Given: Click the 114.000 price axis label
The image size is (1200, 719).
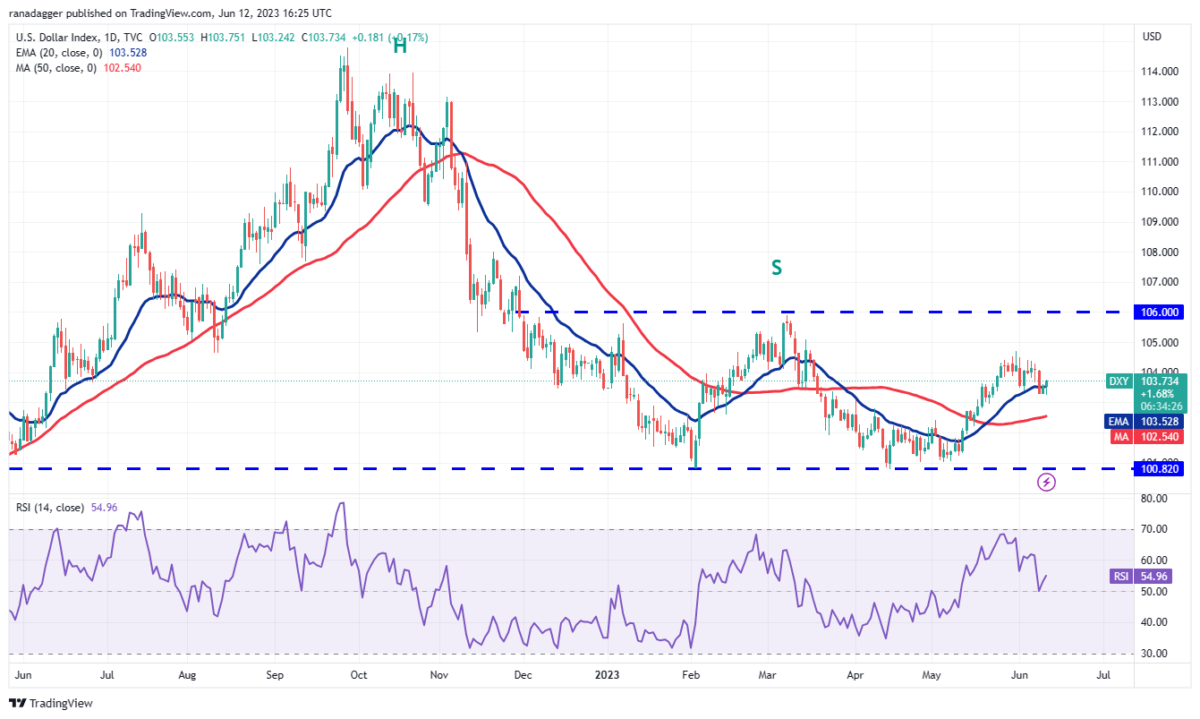Looking at the screenshot, I should (x=1158, y=72).
